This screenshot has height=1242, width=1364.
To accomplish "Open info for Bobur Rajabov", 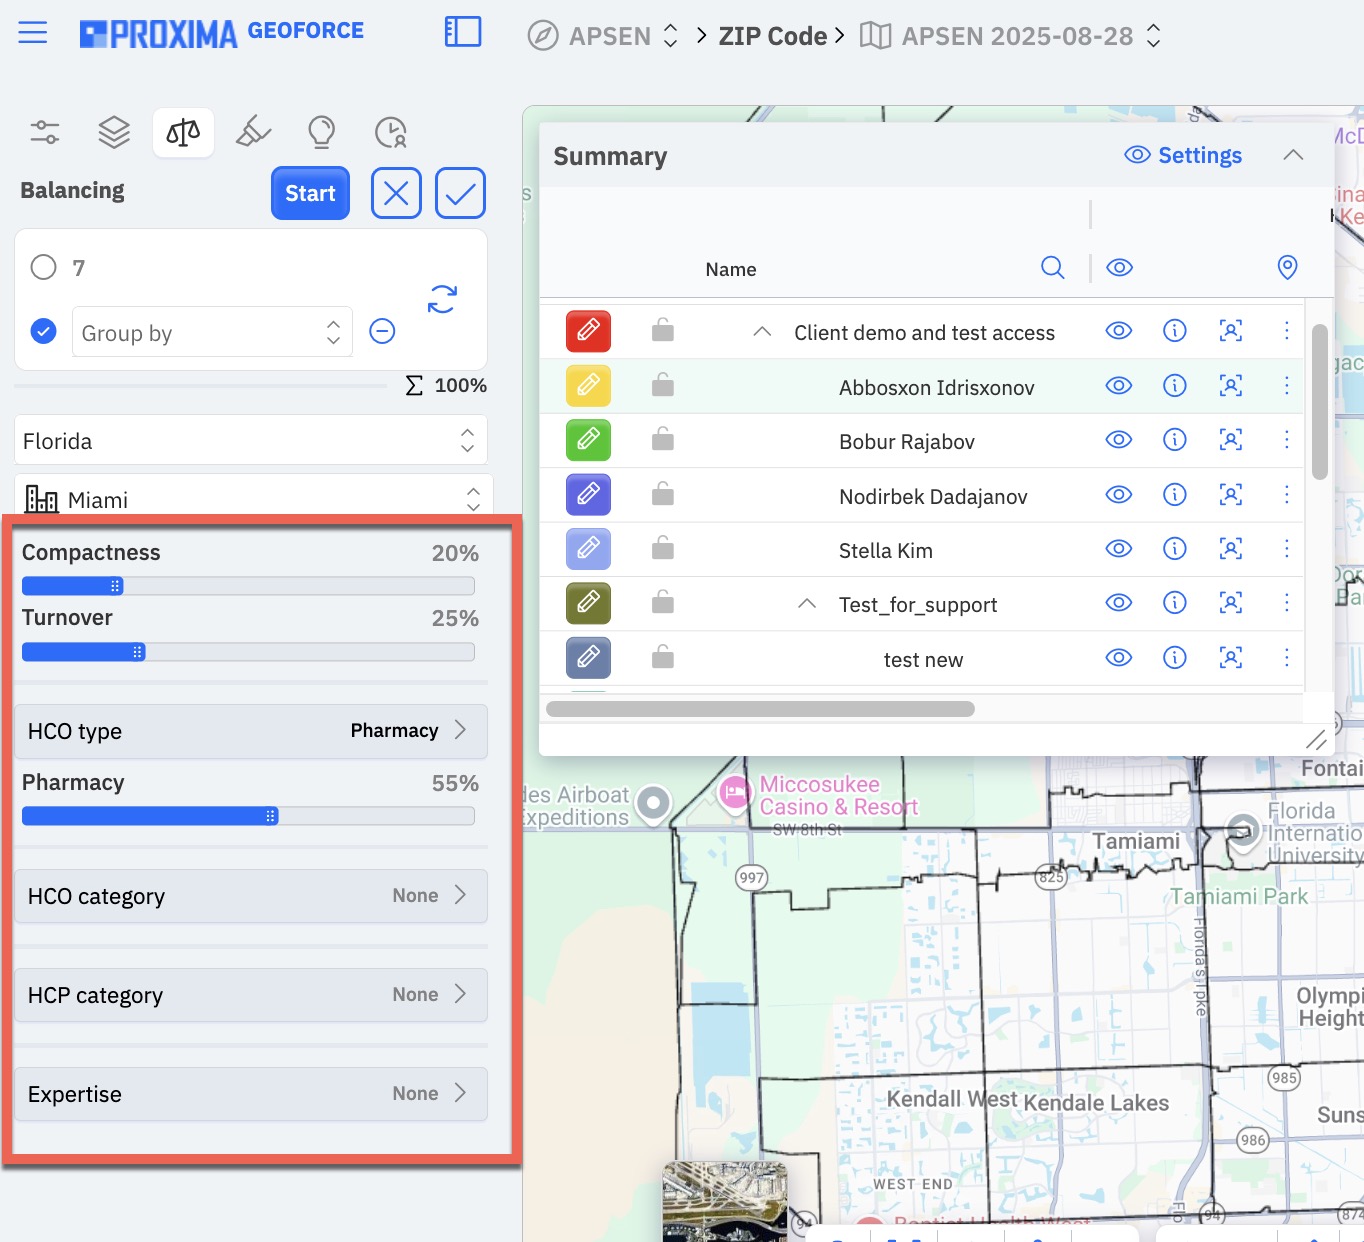I will tap(1175, 440).
